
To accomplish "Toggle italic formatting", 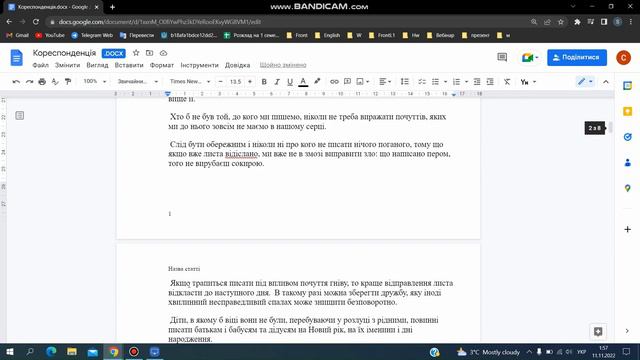I will click(x=277, y=82).
